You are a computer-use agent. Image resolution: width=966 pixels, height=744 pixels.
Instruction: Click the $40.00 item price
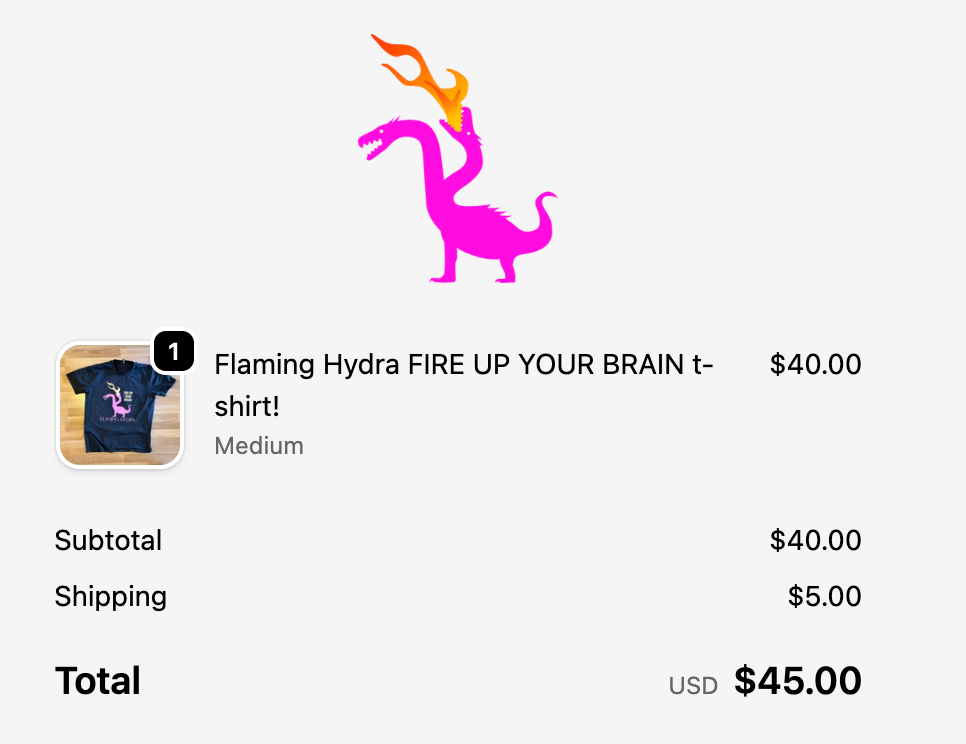pyautogui.click(x=815, y=364)
